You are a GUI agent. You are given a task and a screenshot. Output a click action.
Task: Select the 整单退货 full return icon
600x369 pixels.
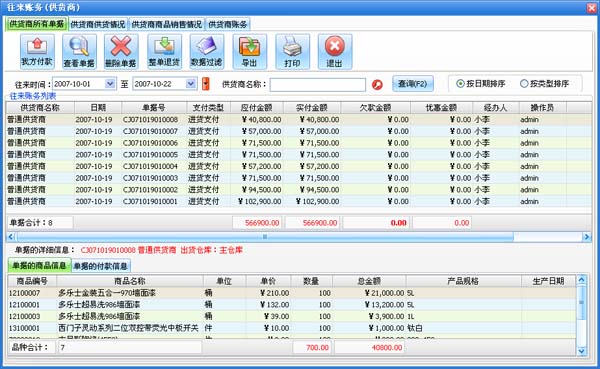[165, 52]
